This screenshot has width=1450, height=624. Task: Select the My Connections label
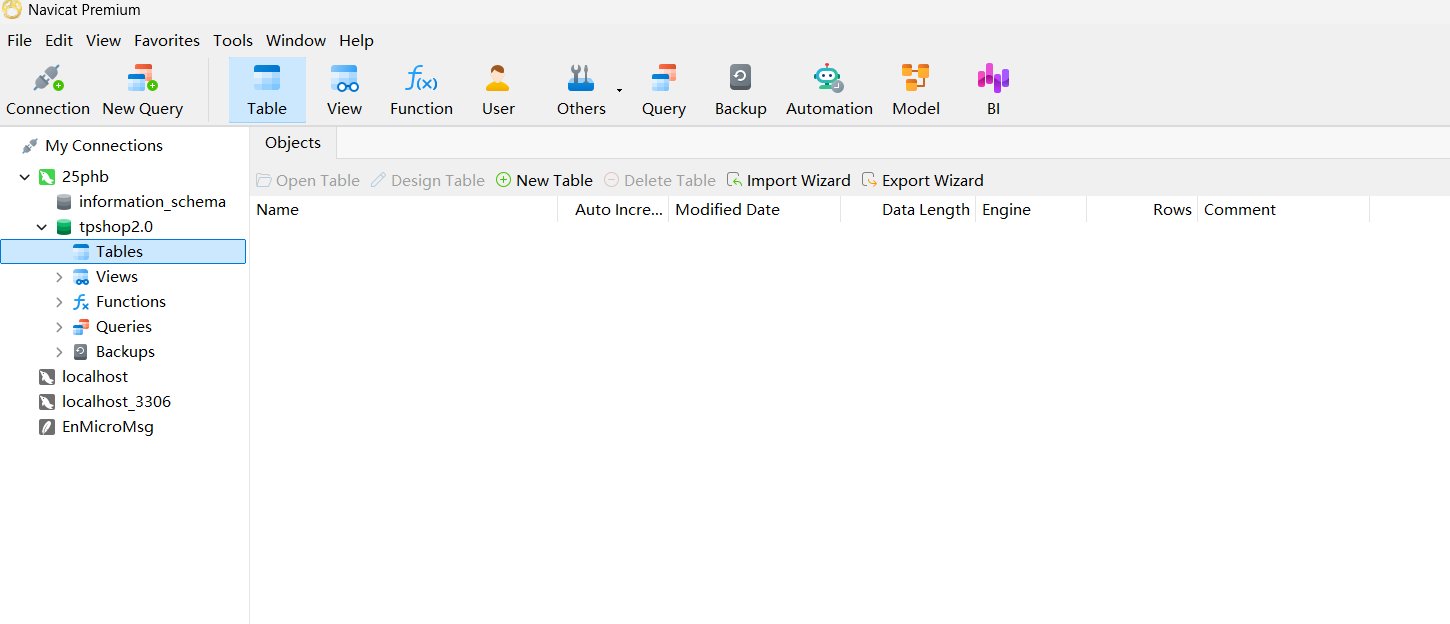[104, 146]
